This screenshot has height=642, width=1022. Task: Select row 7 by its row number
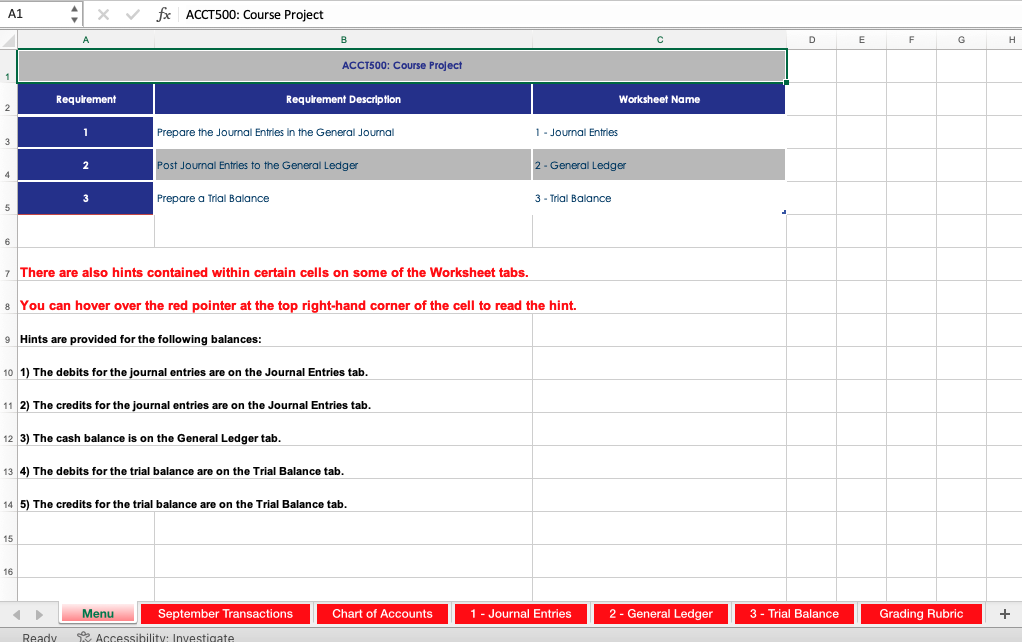coord(8,272)
